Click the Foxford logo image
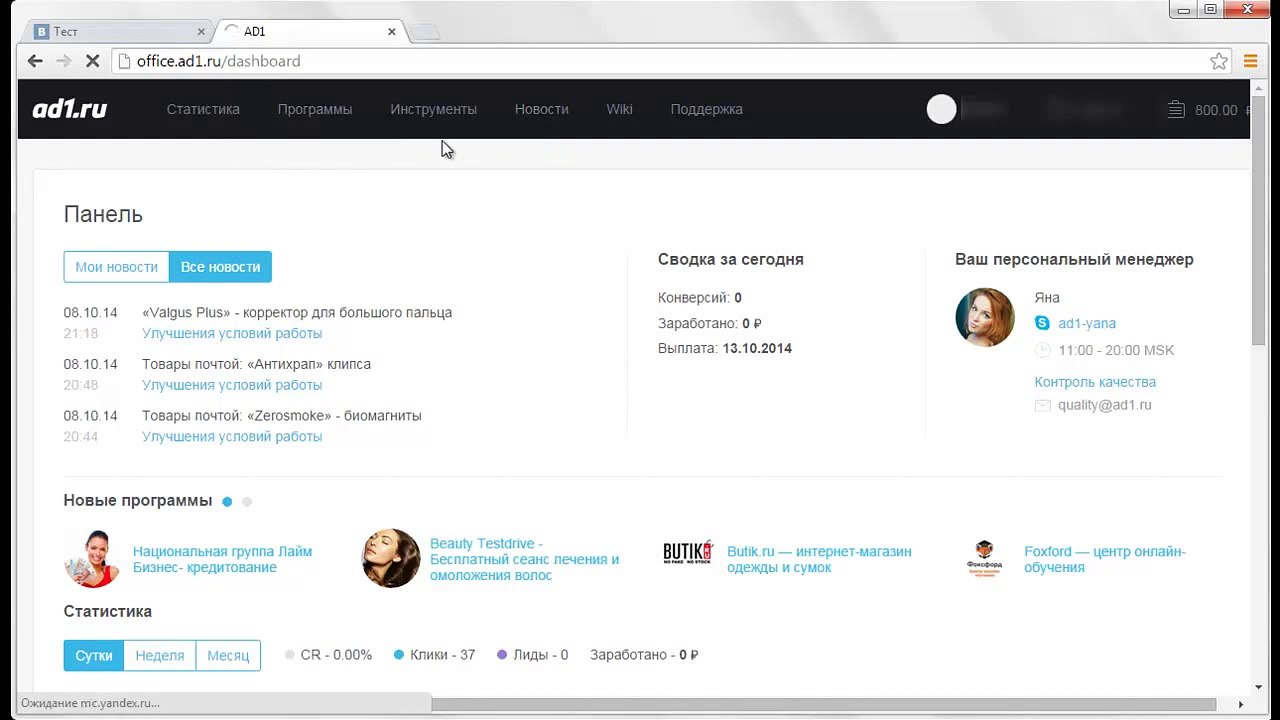 [985, 559]
